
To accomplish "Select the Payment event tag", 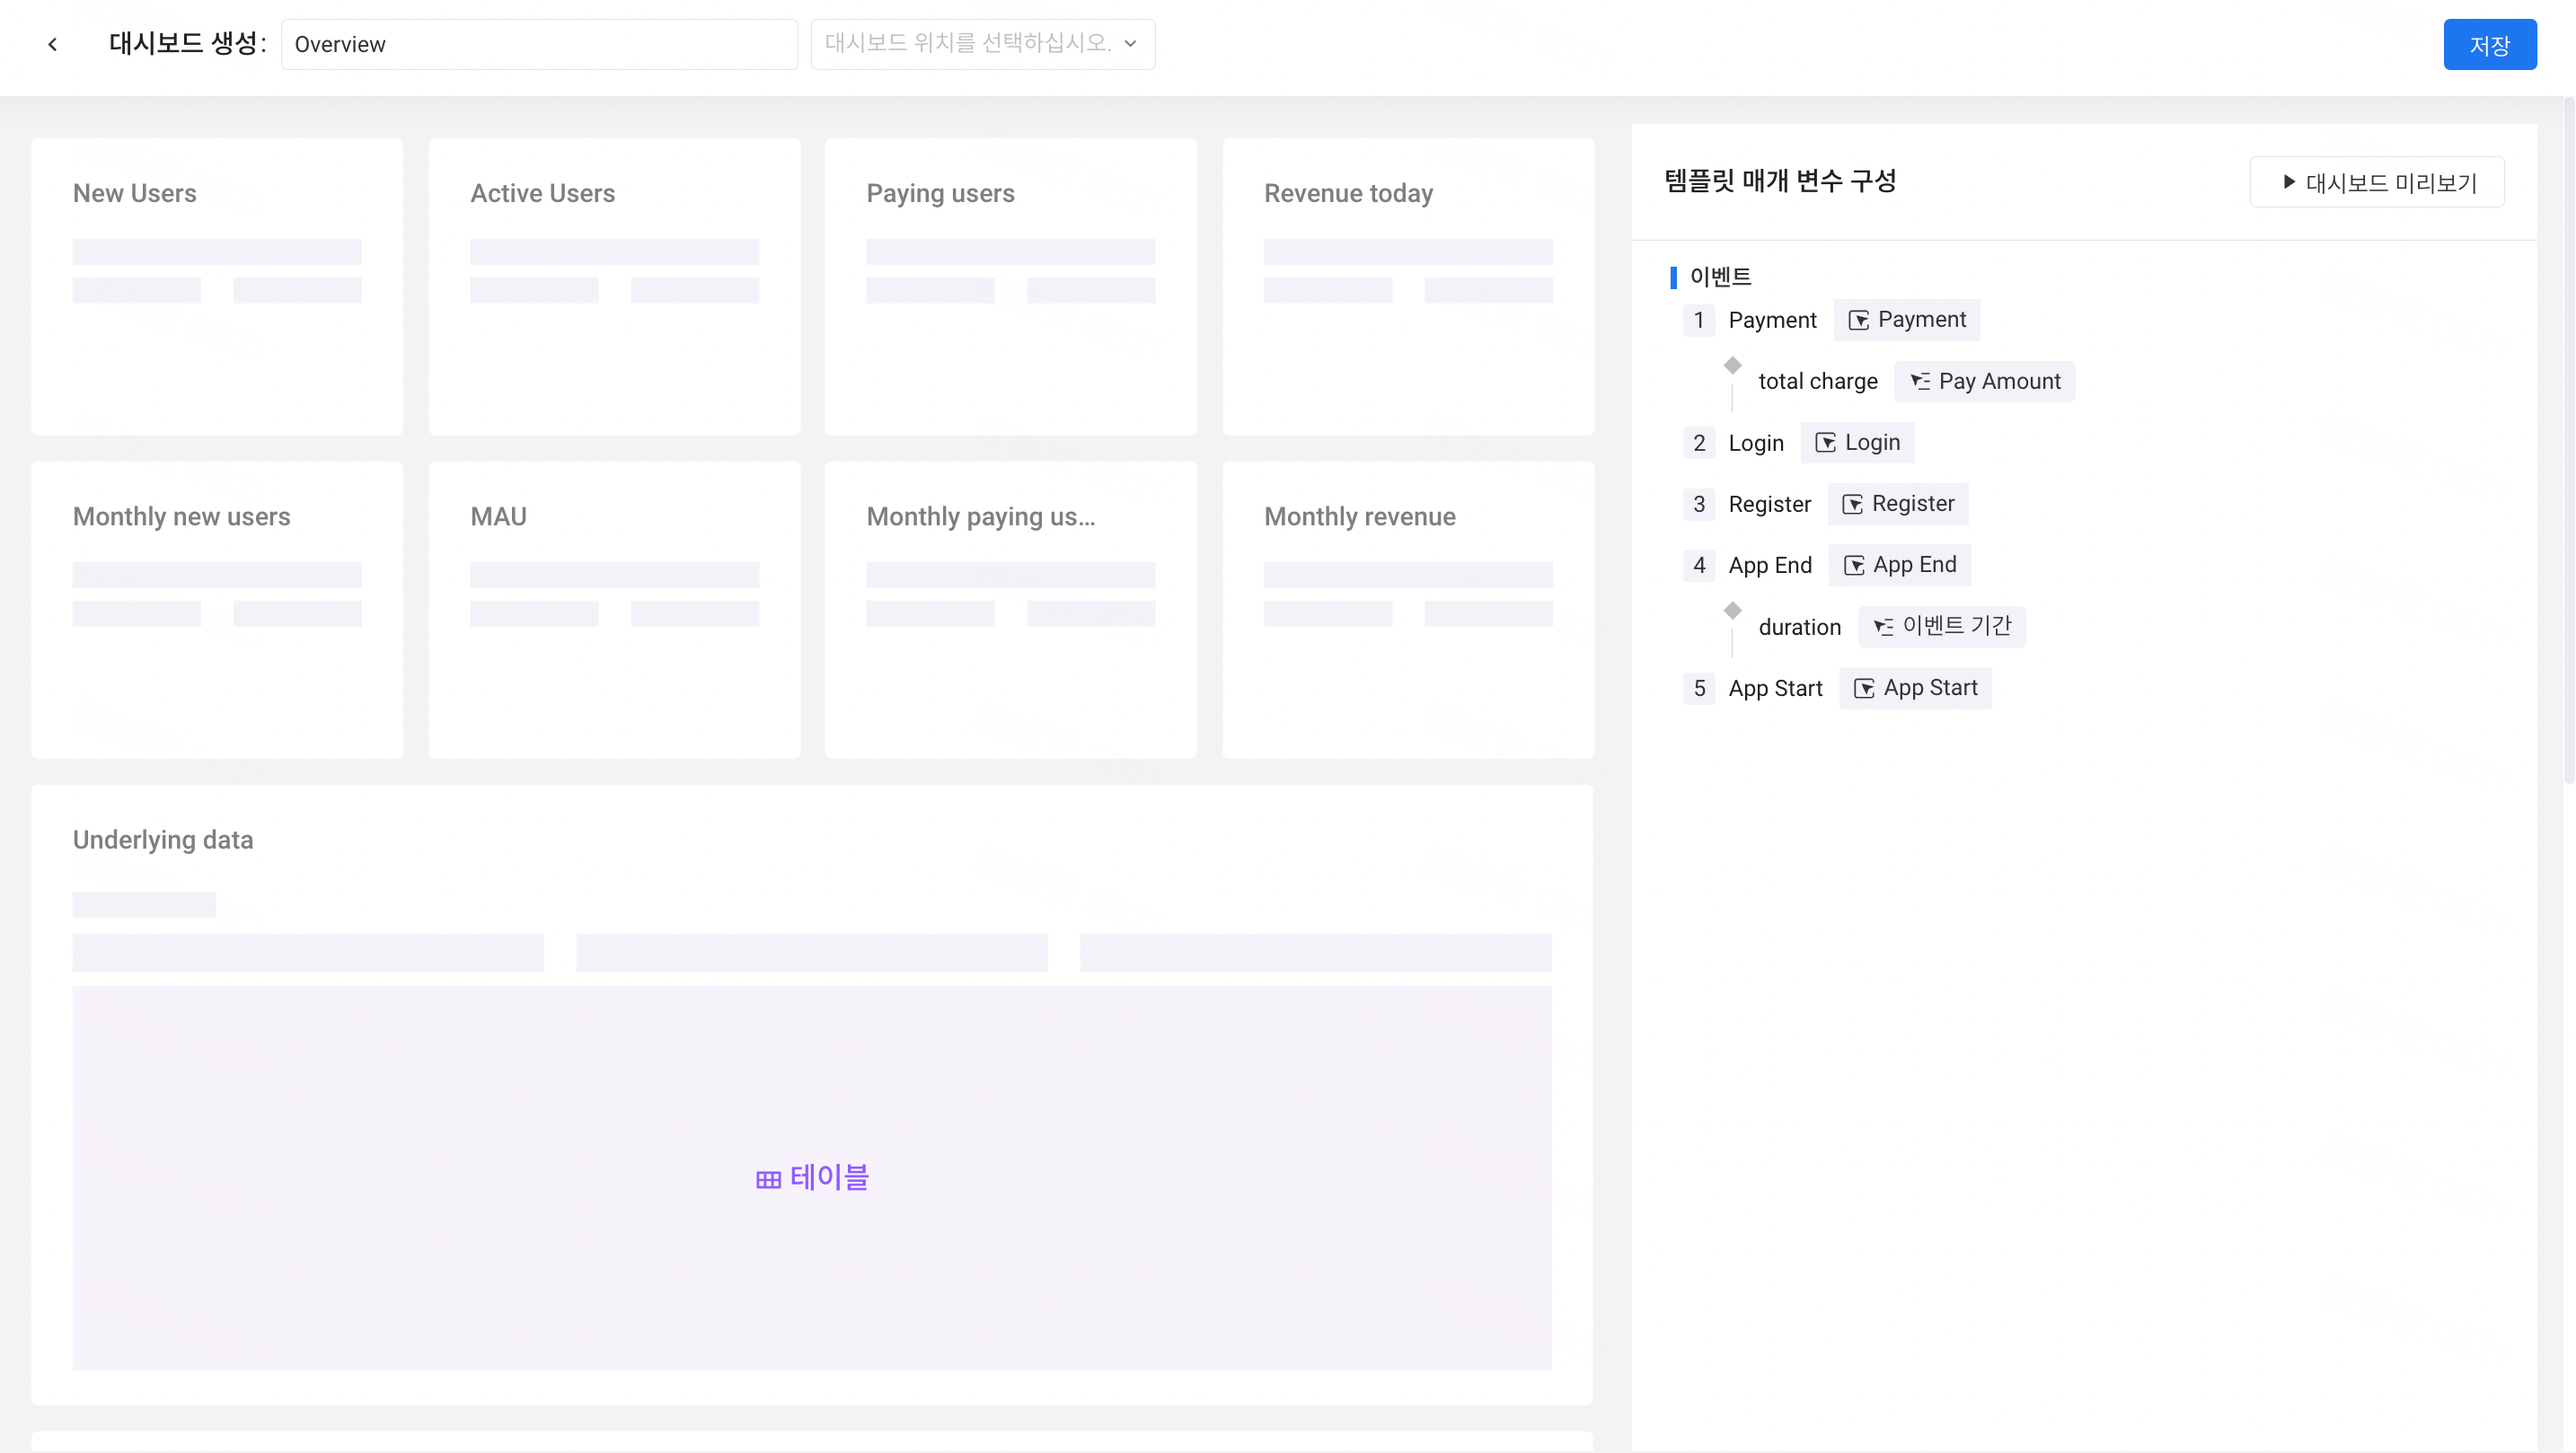I will 1906,320.
